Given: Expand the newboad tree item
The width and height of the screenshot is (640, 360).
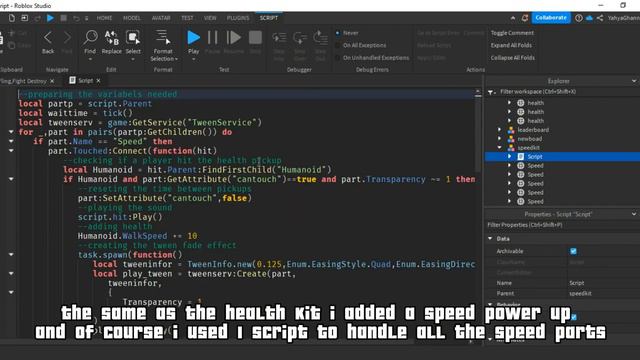Looking at the screenshot, I should coord(500,139).
